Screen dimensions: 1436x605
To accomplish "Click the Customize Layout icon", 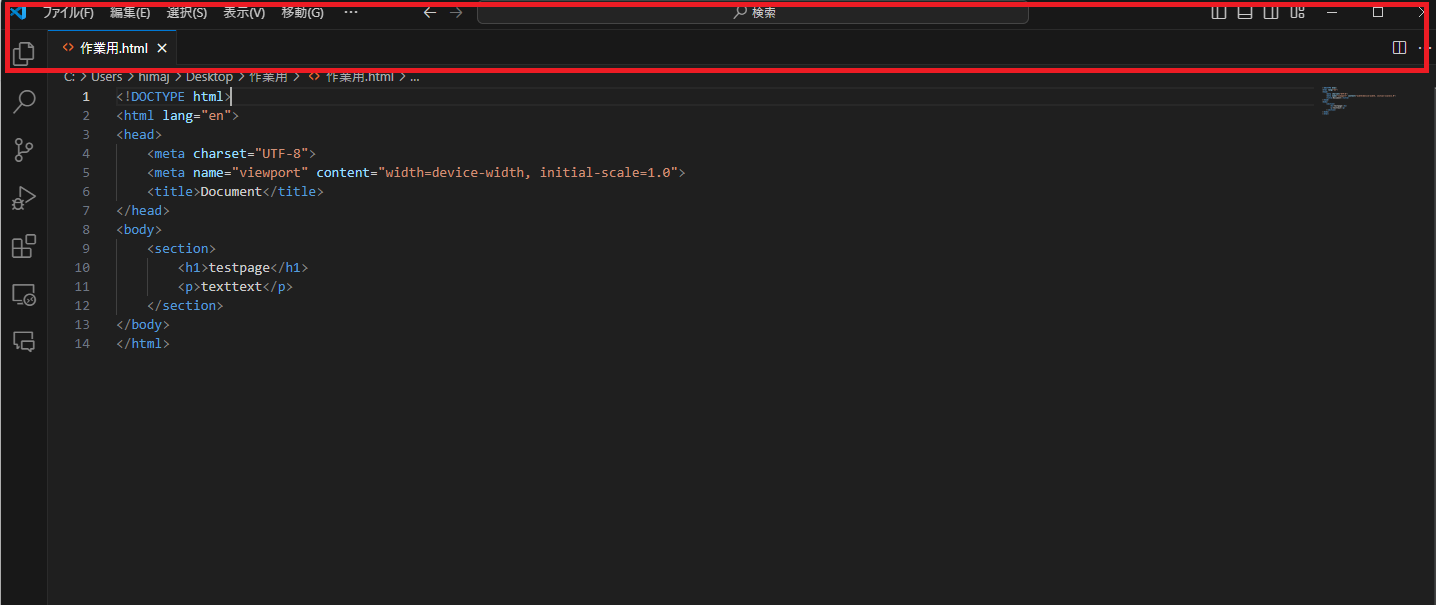I will click(1297, 12).
